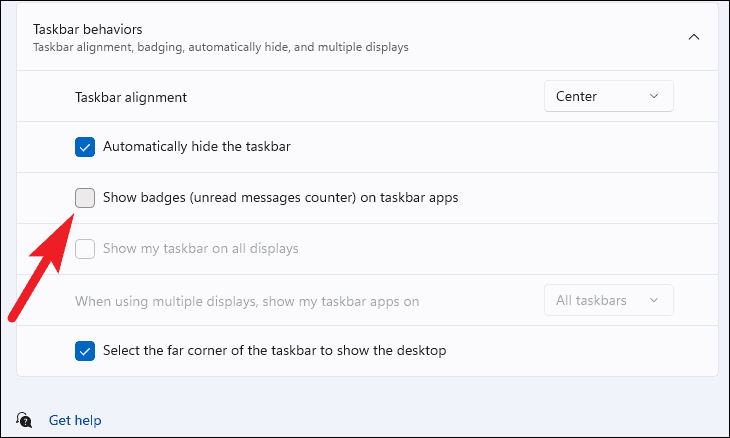Open the Taskbar alignment Center dropdown
This screenshot has height=438, width=730.
point(608,96)
